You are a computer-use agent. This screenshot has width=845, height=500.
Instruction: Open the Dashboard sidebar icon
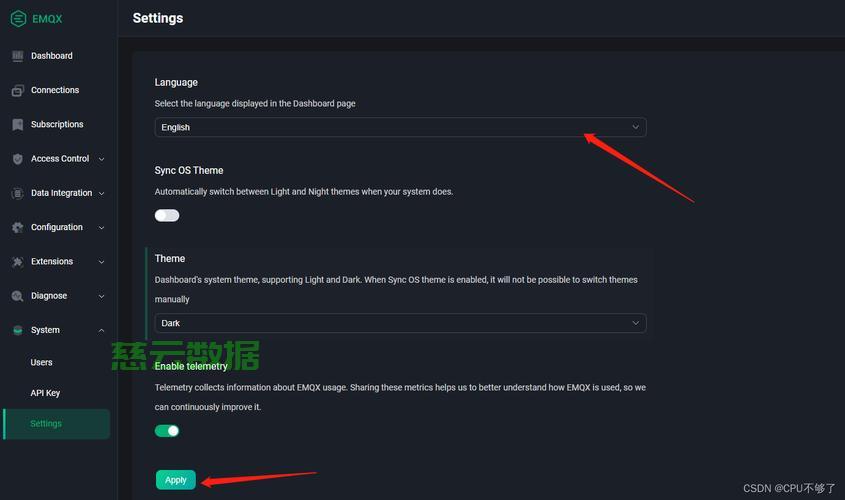[x=18, y=56]
